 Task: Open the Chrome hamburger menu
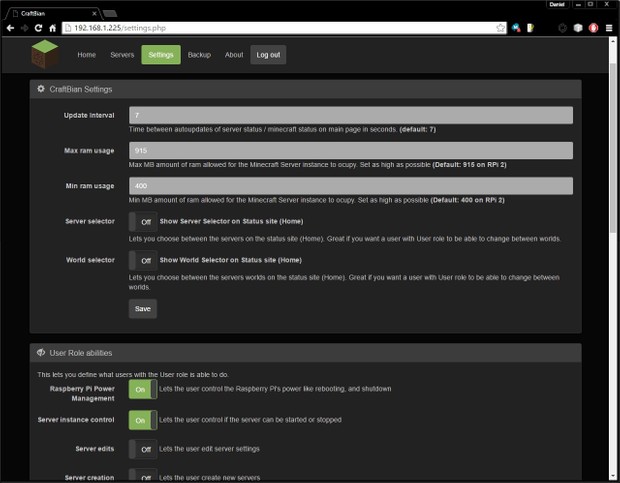(x=609, y=28)
